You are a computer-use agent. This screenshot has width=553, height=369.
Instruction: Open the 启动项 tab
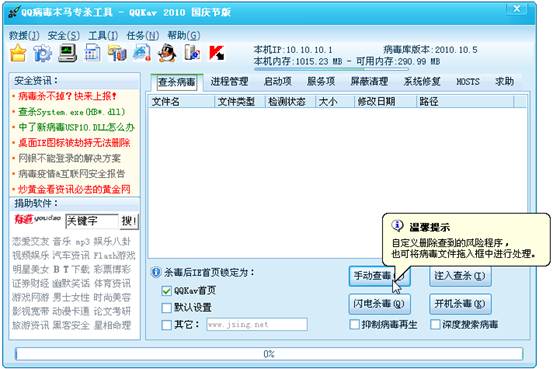pyautogui.click(x=278, y=81)
